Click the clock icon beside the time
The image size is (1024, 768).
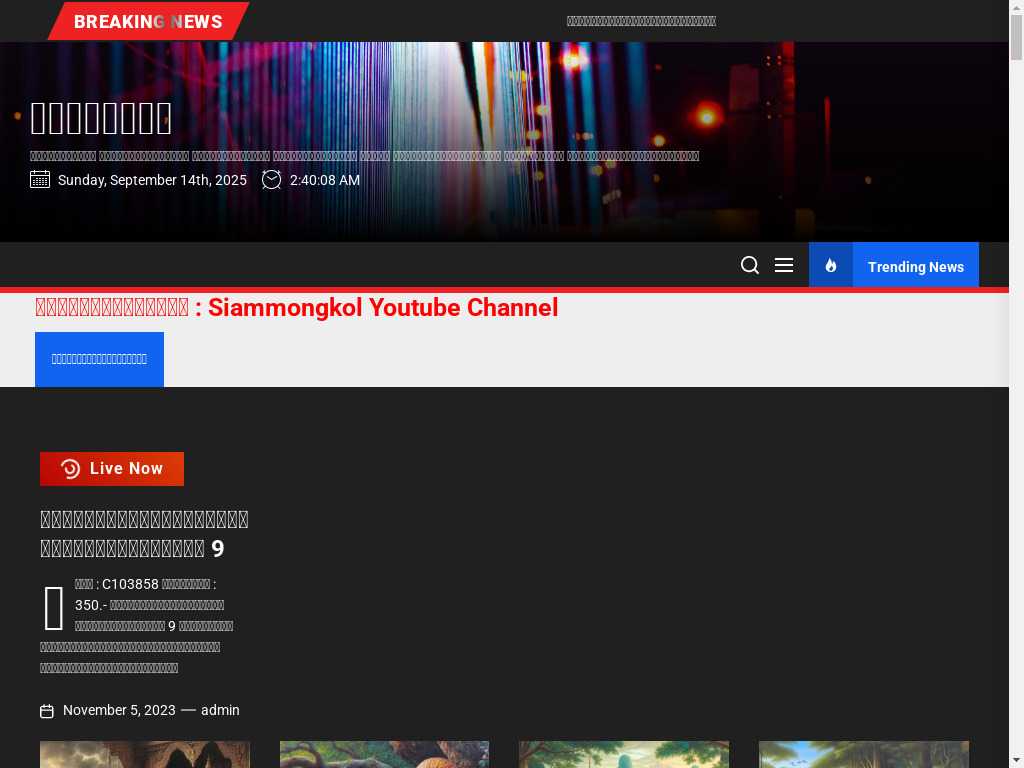point(271,180)
